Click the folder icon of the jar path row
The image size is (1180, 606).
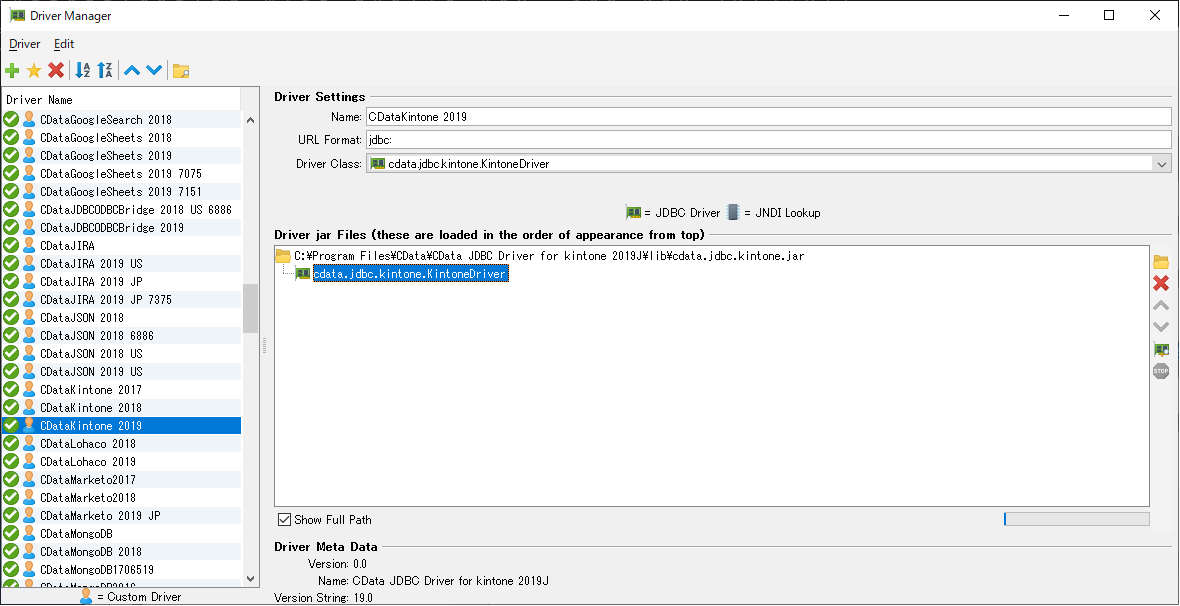283,256
